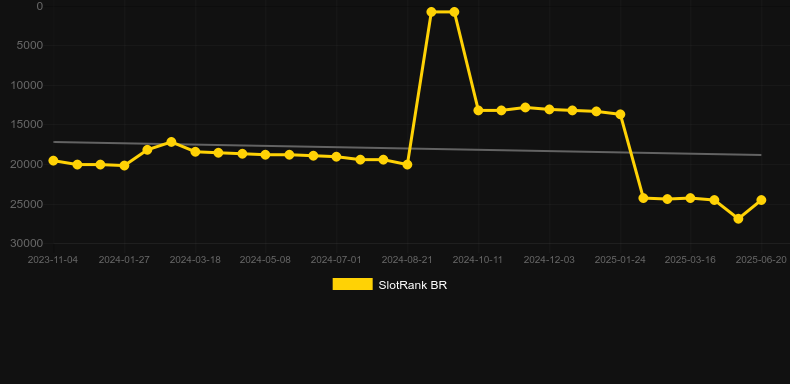
Task: Click the x-axis date 2024-05-08
Action: [x=265, y=260]
